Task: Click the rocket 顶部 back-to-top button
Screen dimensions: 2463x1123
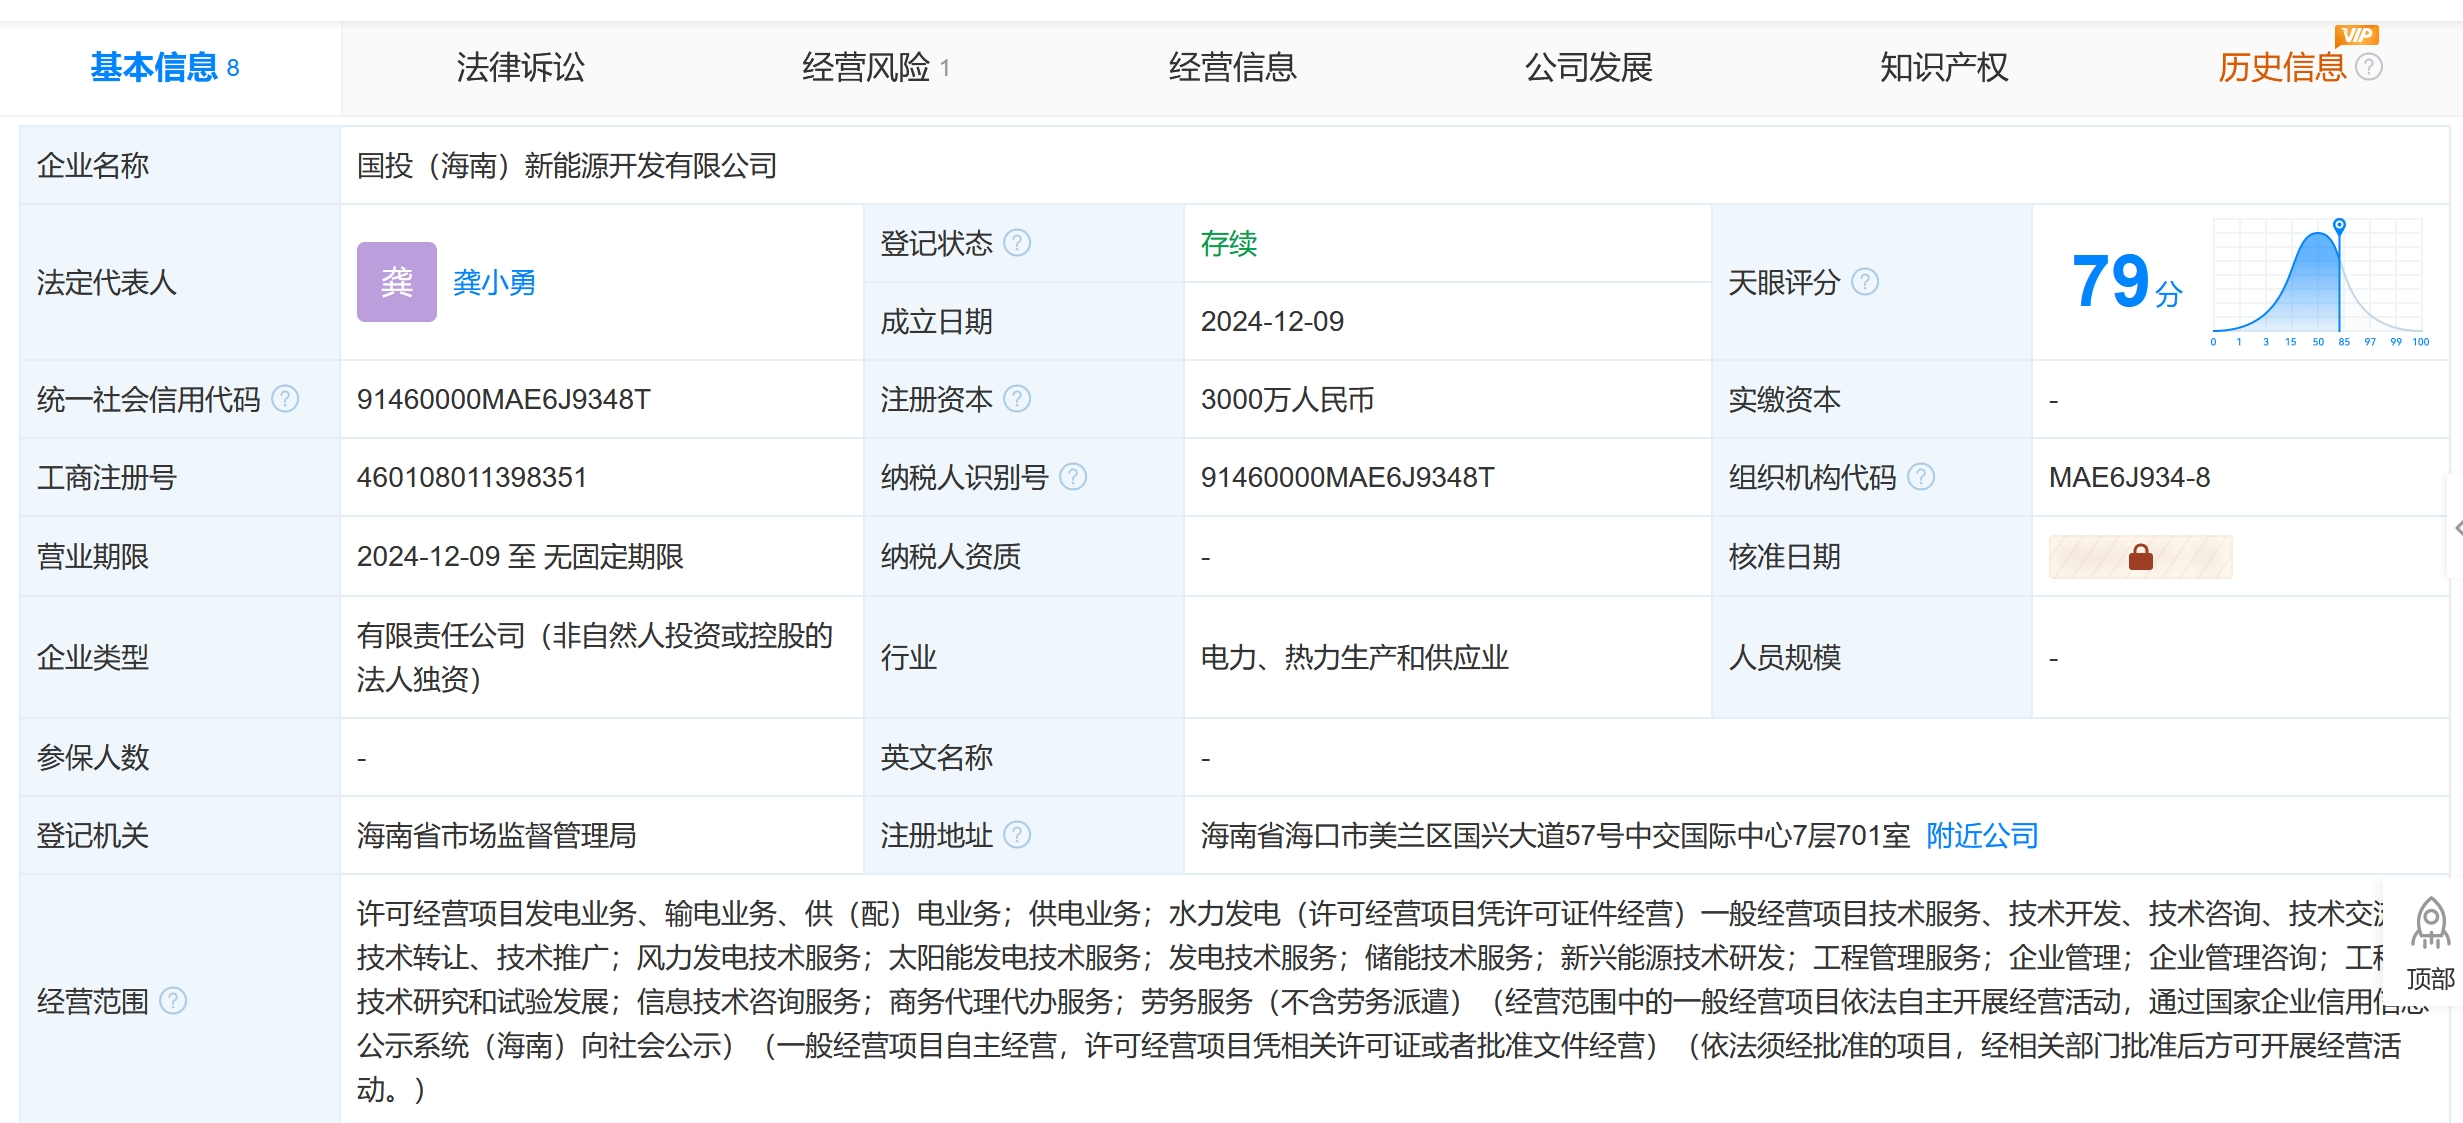Action: click(2430, 943)
